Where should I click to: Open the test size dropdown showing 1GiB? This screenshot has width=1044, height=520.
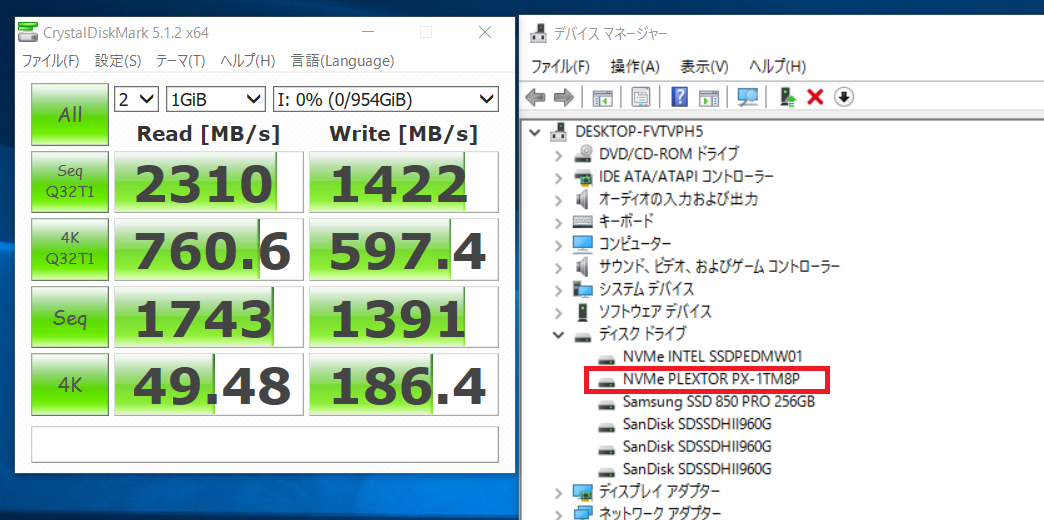click(216, 100)
